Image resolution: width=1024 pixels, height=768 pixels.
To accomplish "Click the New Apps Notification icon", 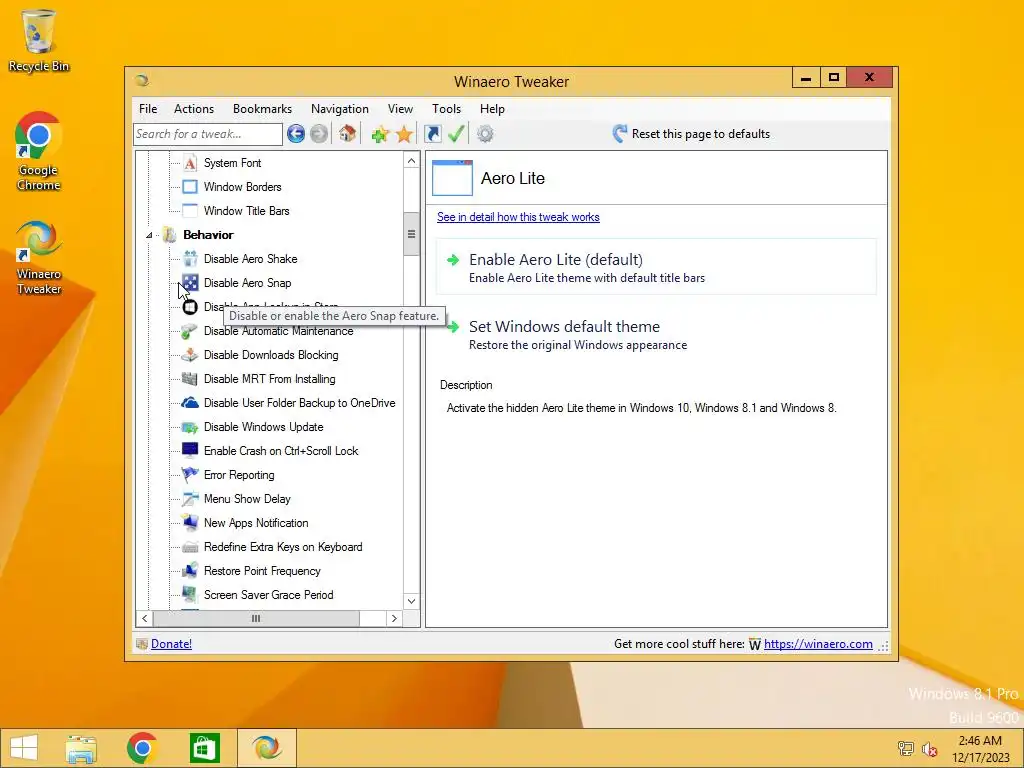I will pos(190,523).
